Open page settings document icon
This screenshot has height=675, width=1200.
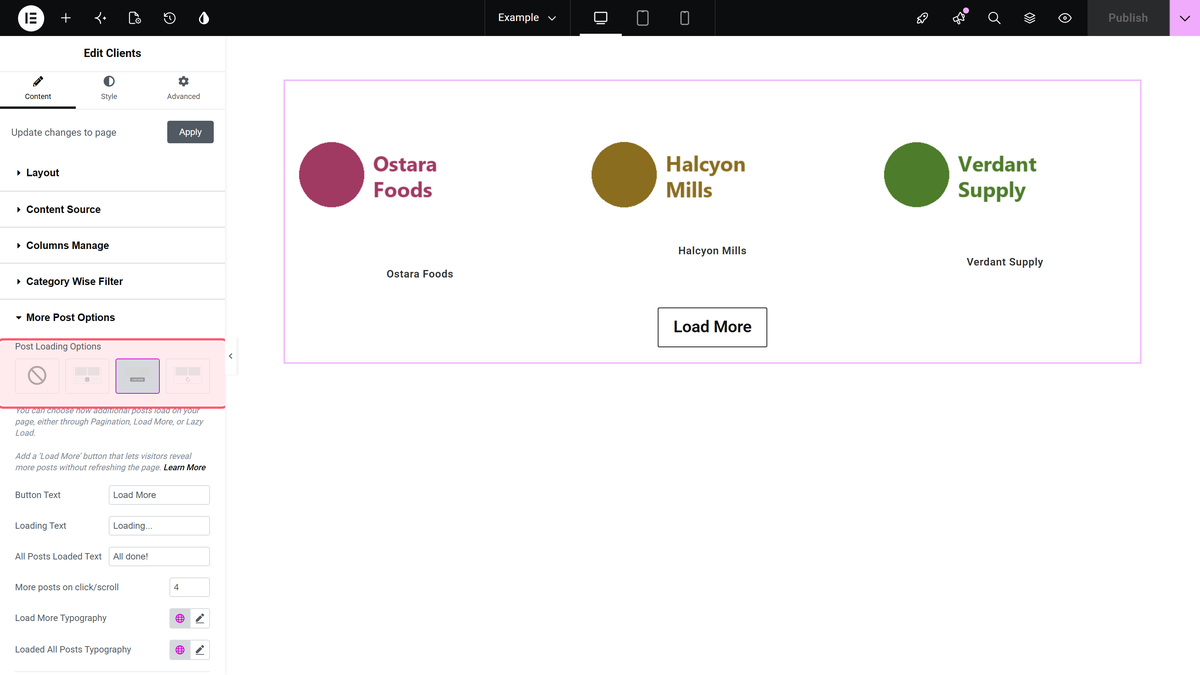[x=135, y=18]
